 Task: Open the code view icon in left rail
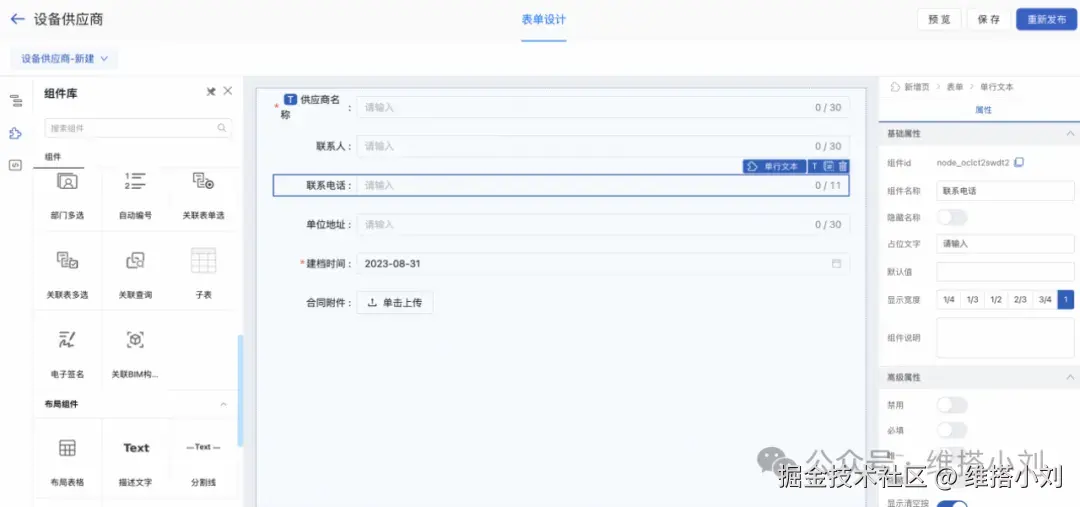click(15, 165)
